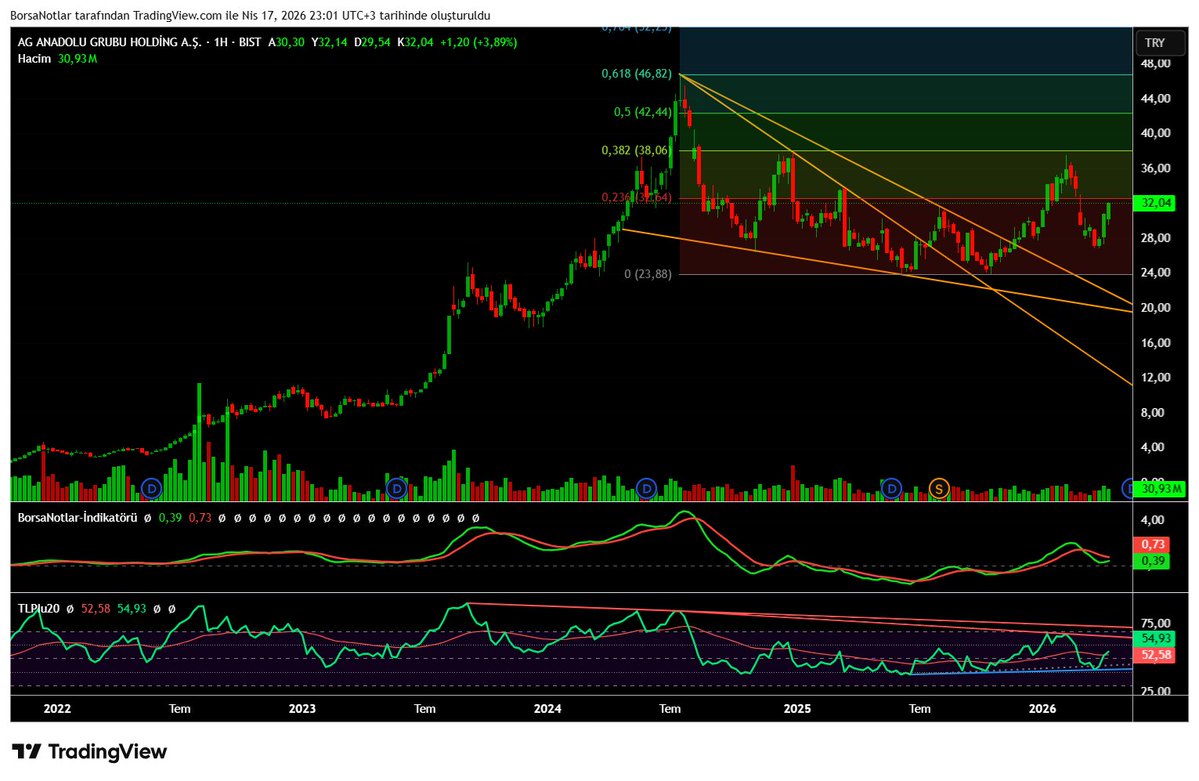Click the green 54,93 axis value tag
This screenshot has width=1199, height=781.
coord(1155,639)
